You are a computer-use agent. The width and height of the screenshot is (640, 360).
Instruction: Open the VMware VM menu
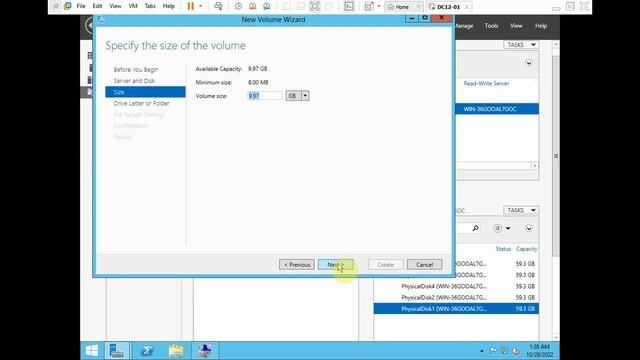[x=133, y=6]
